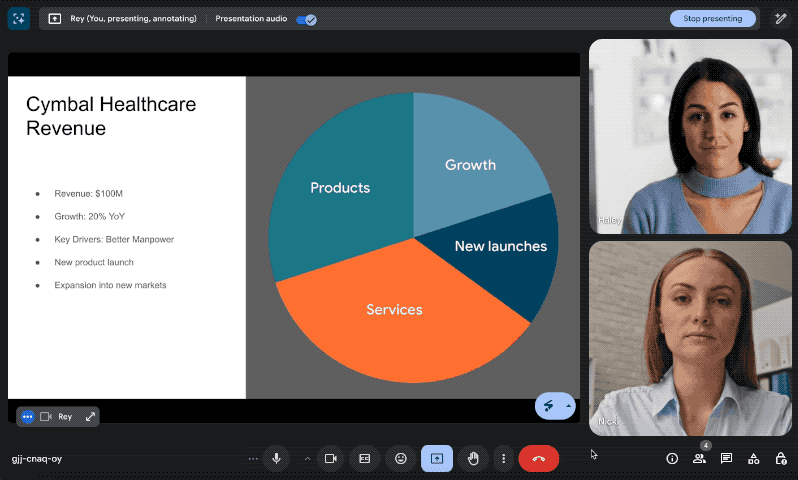
Task: Click the presenting screen icon next to Rey
Action: pyautogui.click(x=54, y=19)
